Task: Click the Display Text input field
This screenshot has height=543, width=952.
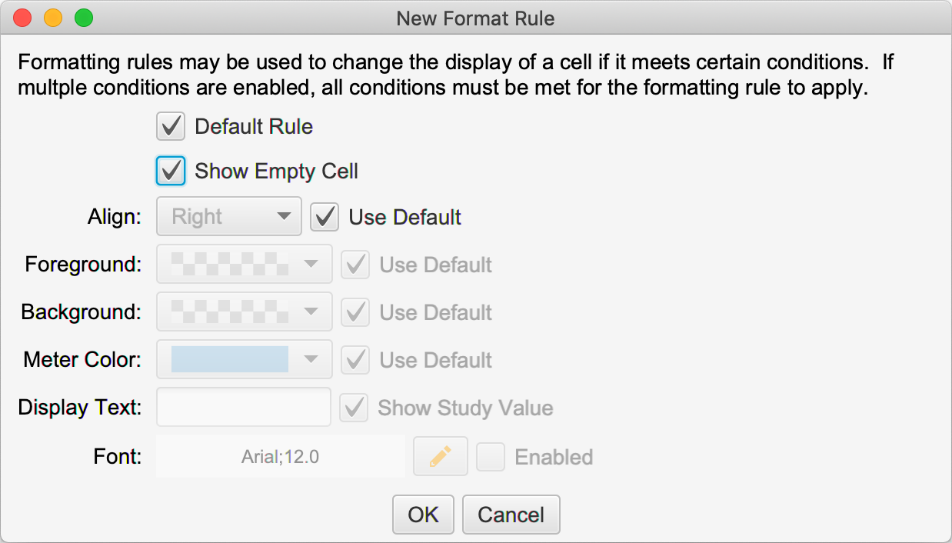Action: coord(244,408)
